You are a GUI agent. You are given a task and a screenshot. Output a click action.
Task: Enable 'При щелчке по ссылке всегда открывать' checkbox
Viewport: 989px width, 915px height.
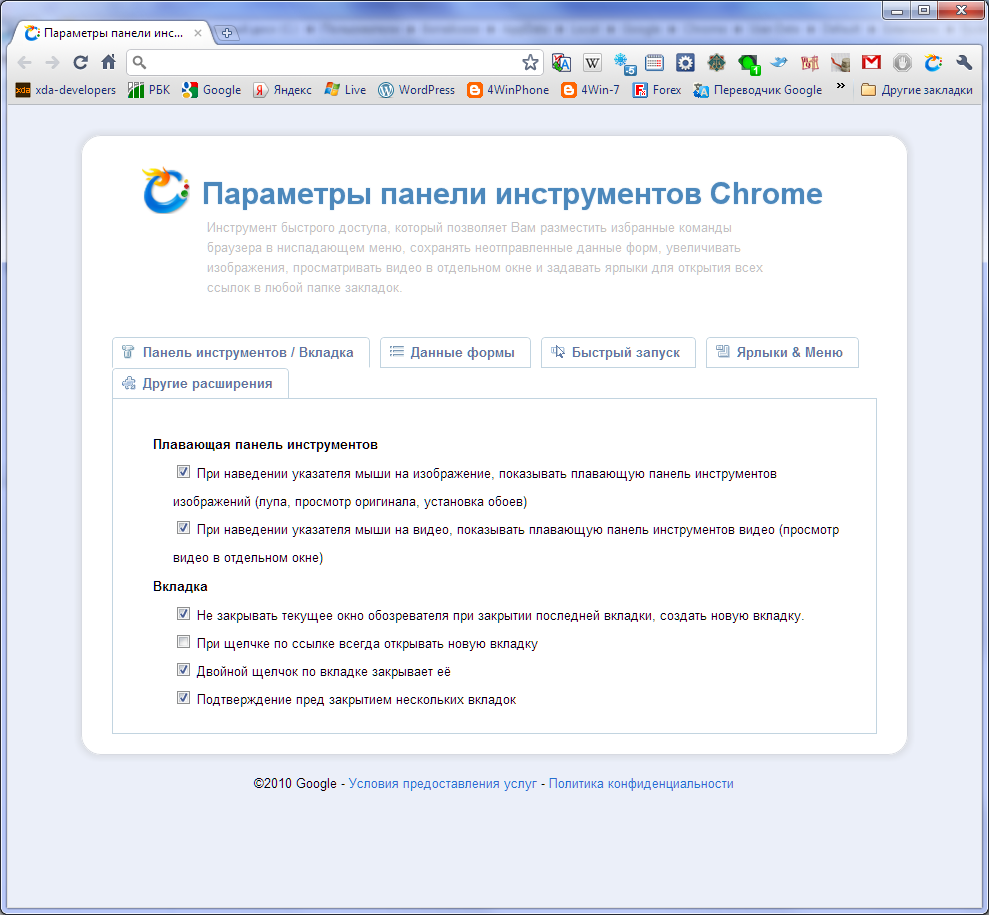click(x=183, y=642)
